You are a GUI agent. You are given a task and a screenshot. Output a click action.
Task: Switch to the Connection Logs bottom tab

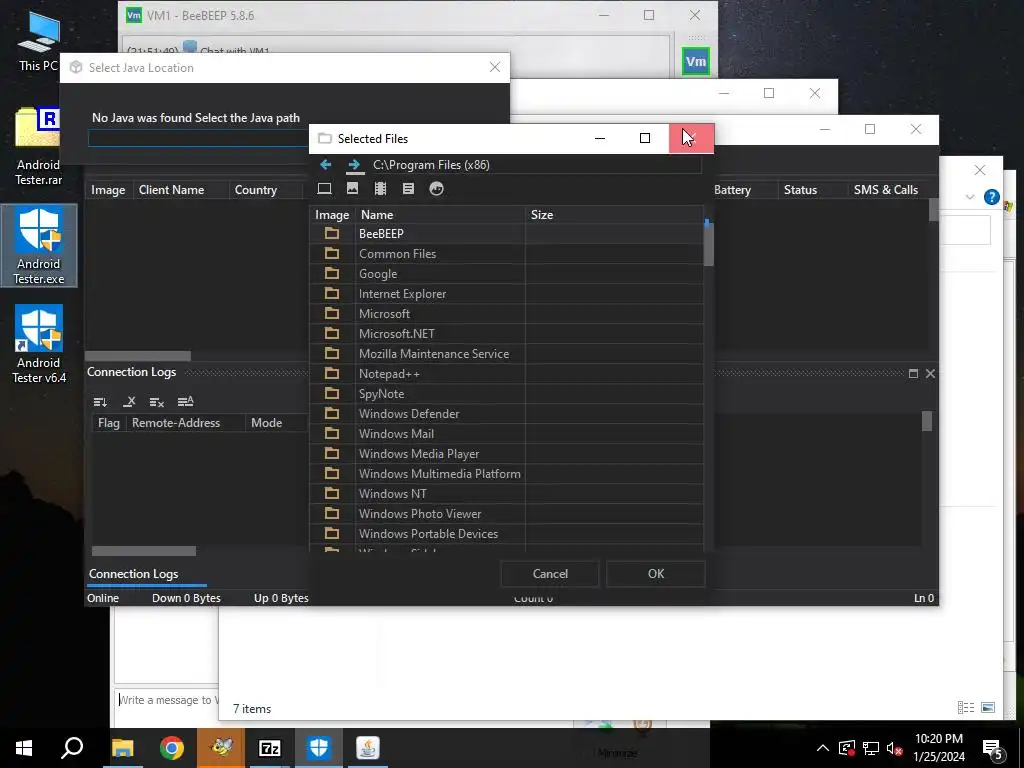point(133,574)
